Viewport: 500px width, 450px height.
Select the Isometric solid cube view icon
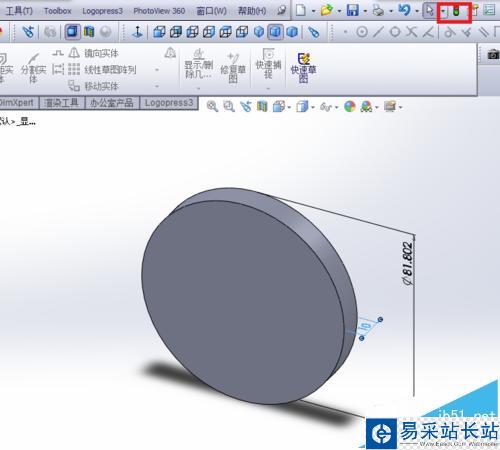259,32
